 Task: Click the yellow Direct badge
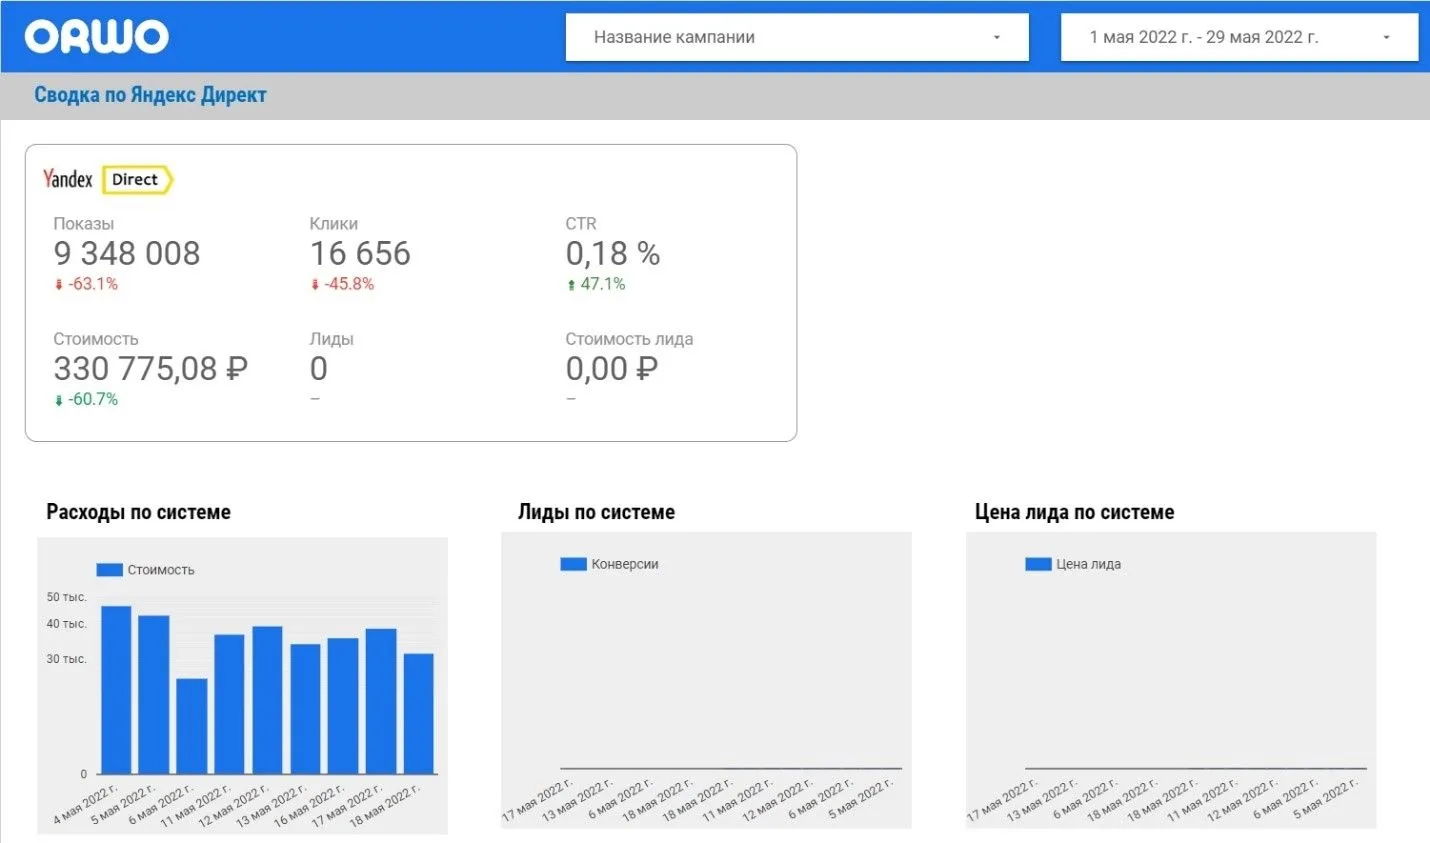click(x=137, y=179)
